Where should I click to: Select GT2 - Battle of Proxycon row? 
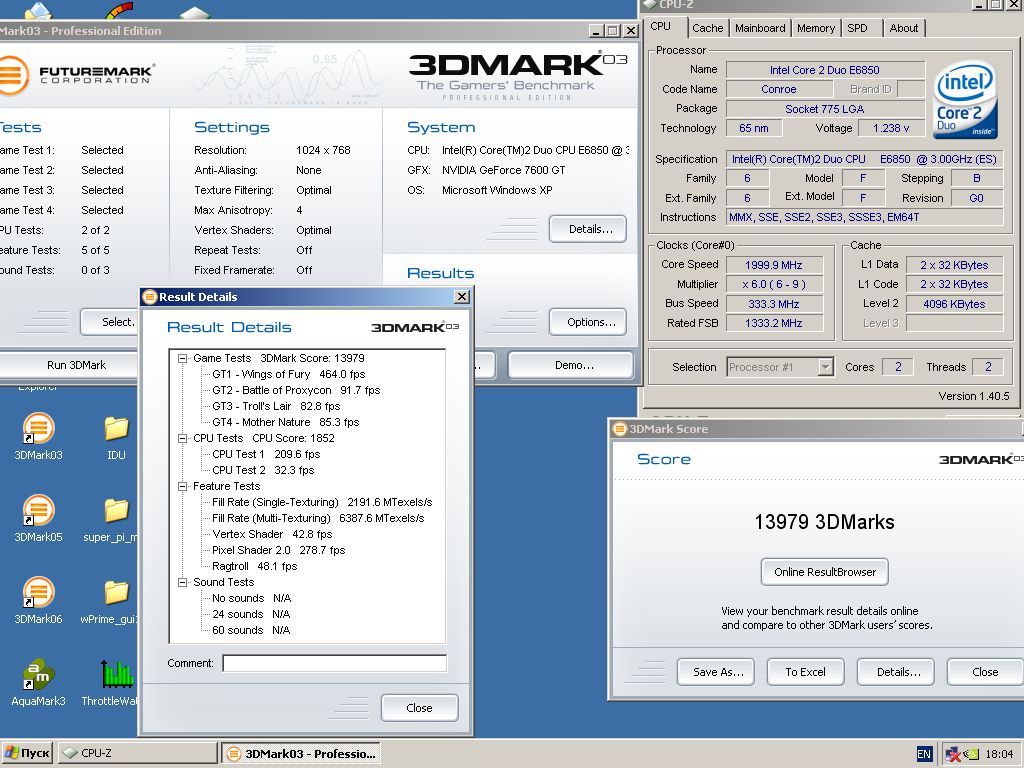coord(296,391)
